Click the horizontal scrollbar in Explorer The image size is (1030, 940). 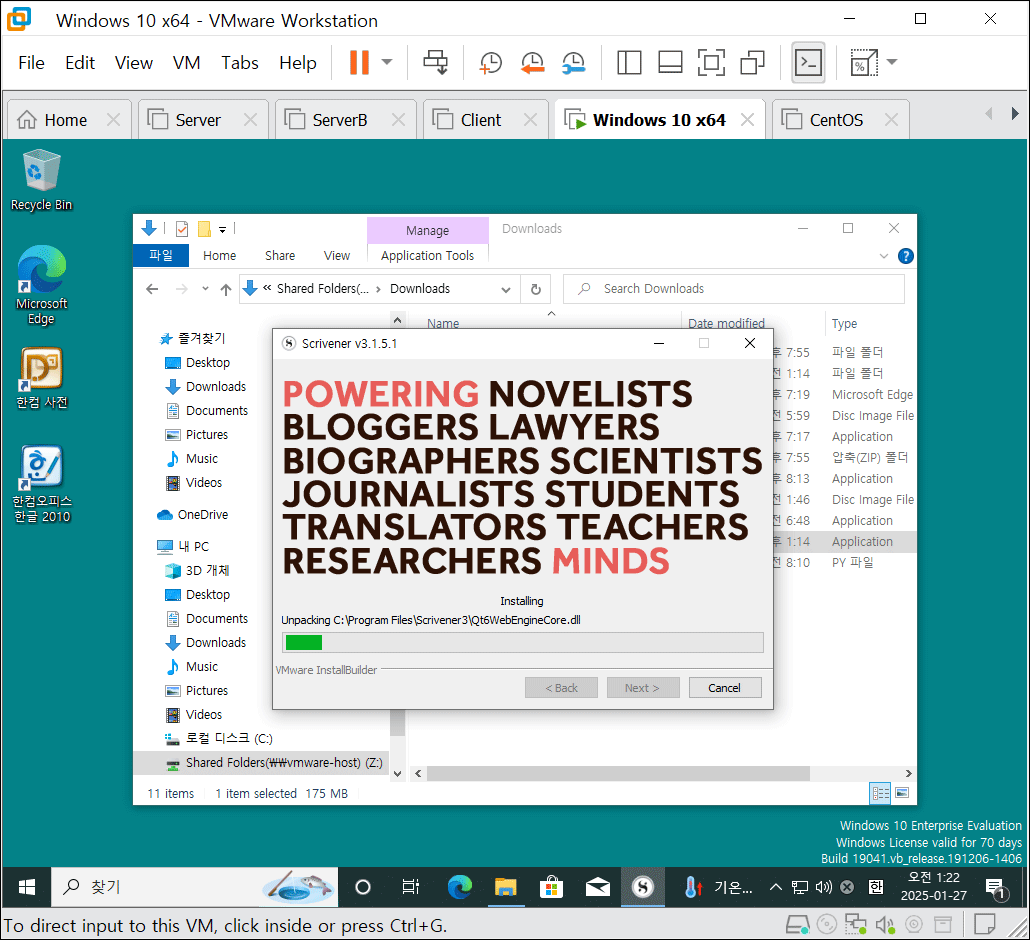coord(617,774)
